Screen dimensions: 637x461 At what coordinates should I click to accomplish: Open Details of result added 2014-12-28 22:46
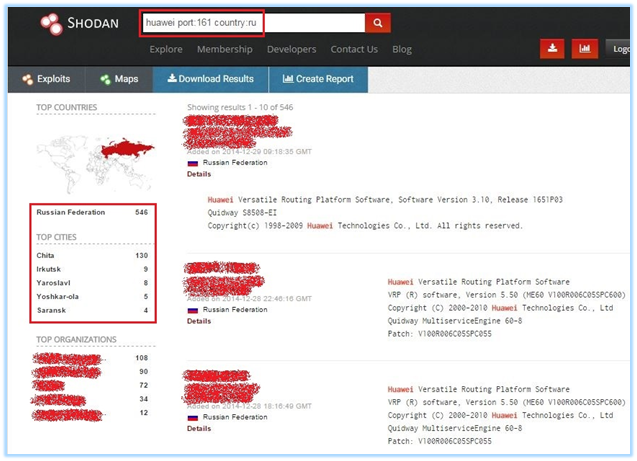pos(199,321)
